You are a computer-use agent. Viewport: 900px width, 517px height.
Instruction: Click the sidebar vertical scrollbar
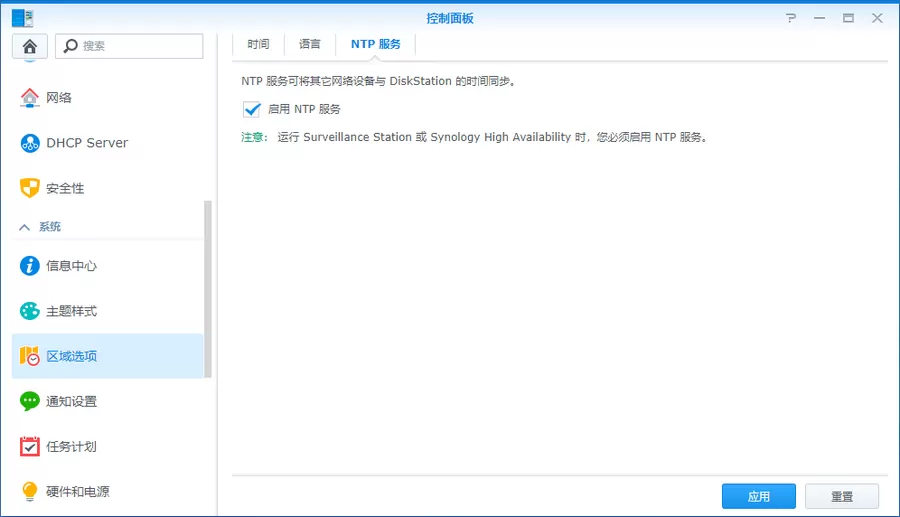point(208,289)
